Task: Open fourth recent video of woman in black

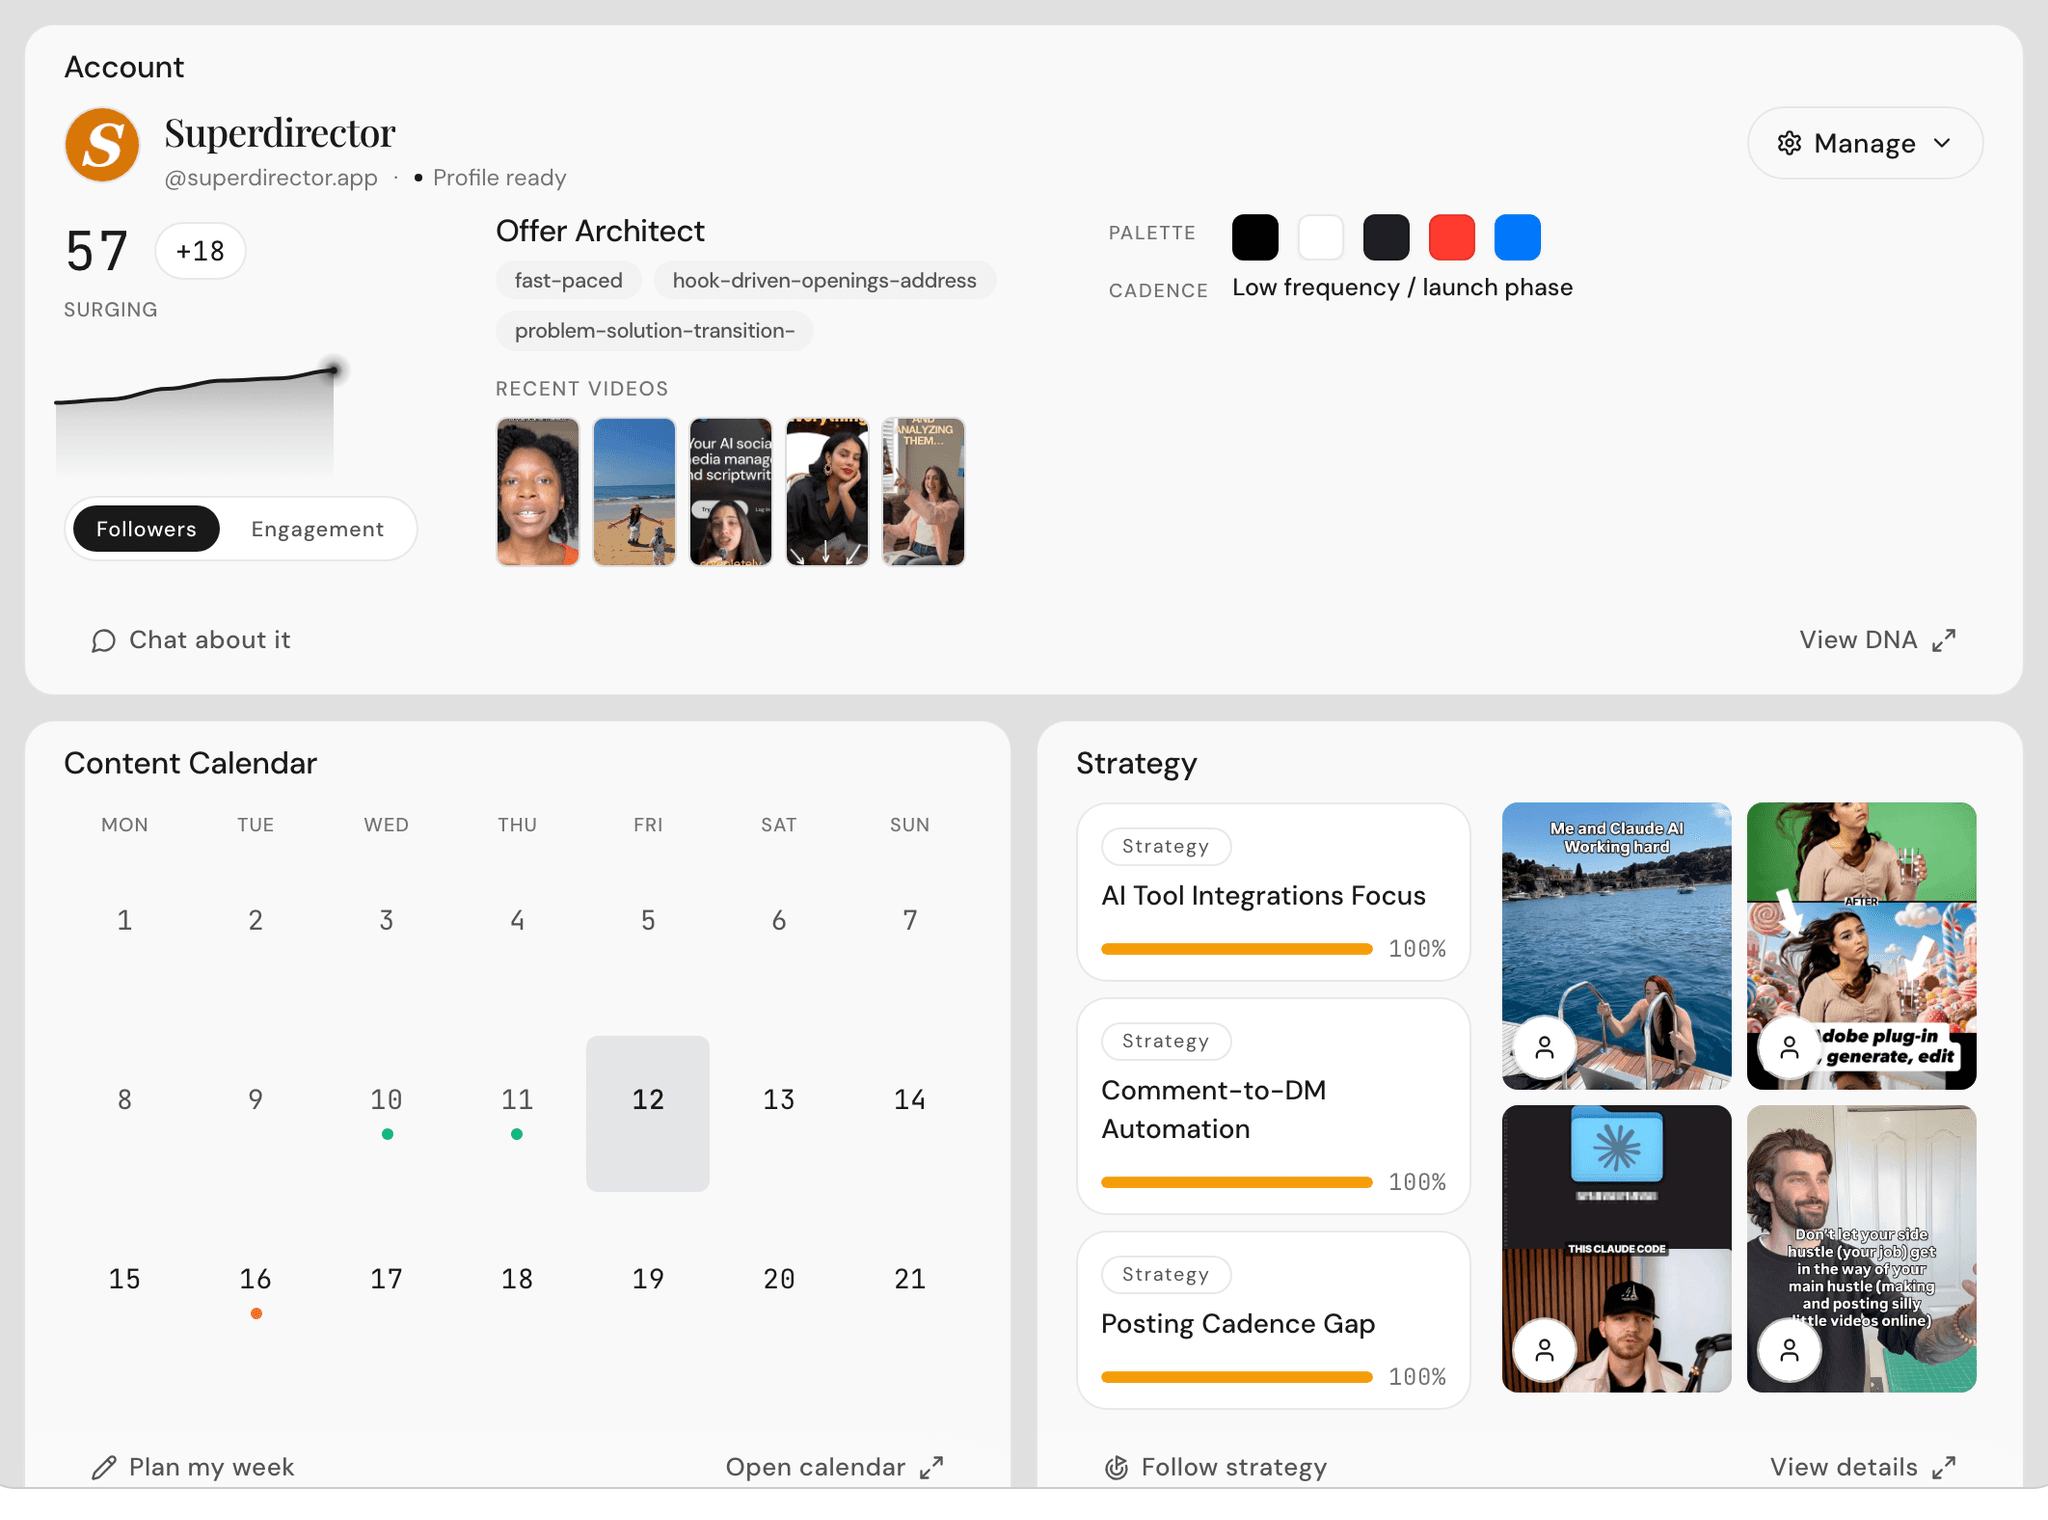Action: click(827, 492)
